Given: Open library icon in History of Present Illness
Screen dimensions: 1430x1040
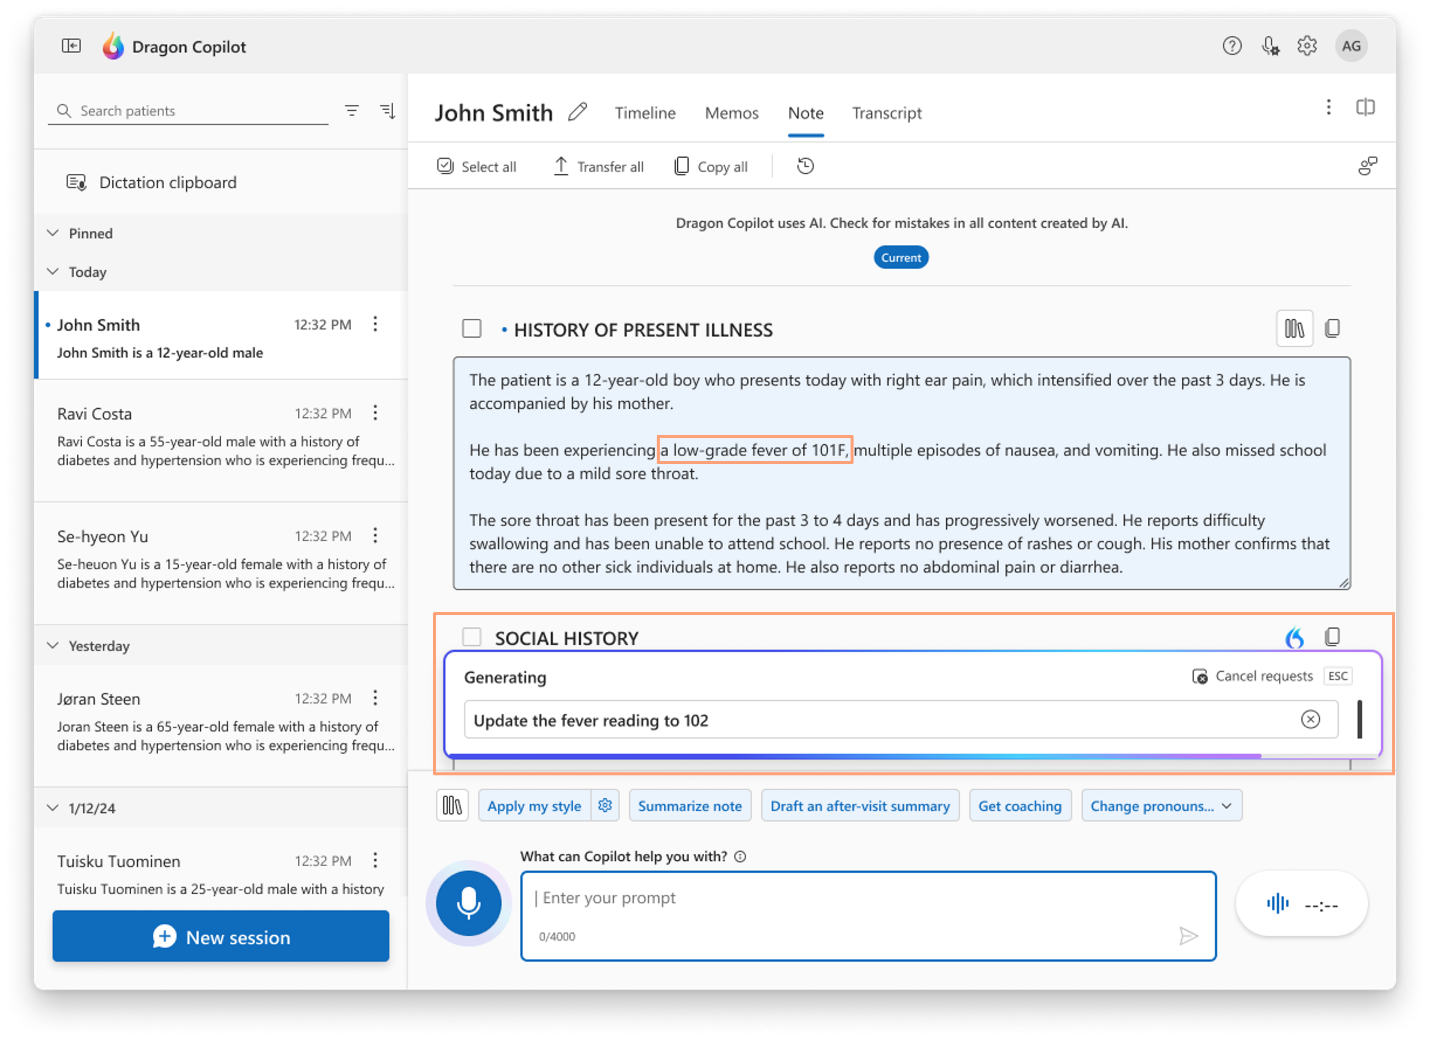Looking at the screenshot, I should [1294, 328].
